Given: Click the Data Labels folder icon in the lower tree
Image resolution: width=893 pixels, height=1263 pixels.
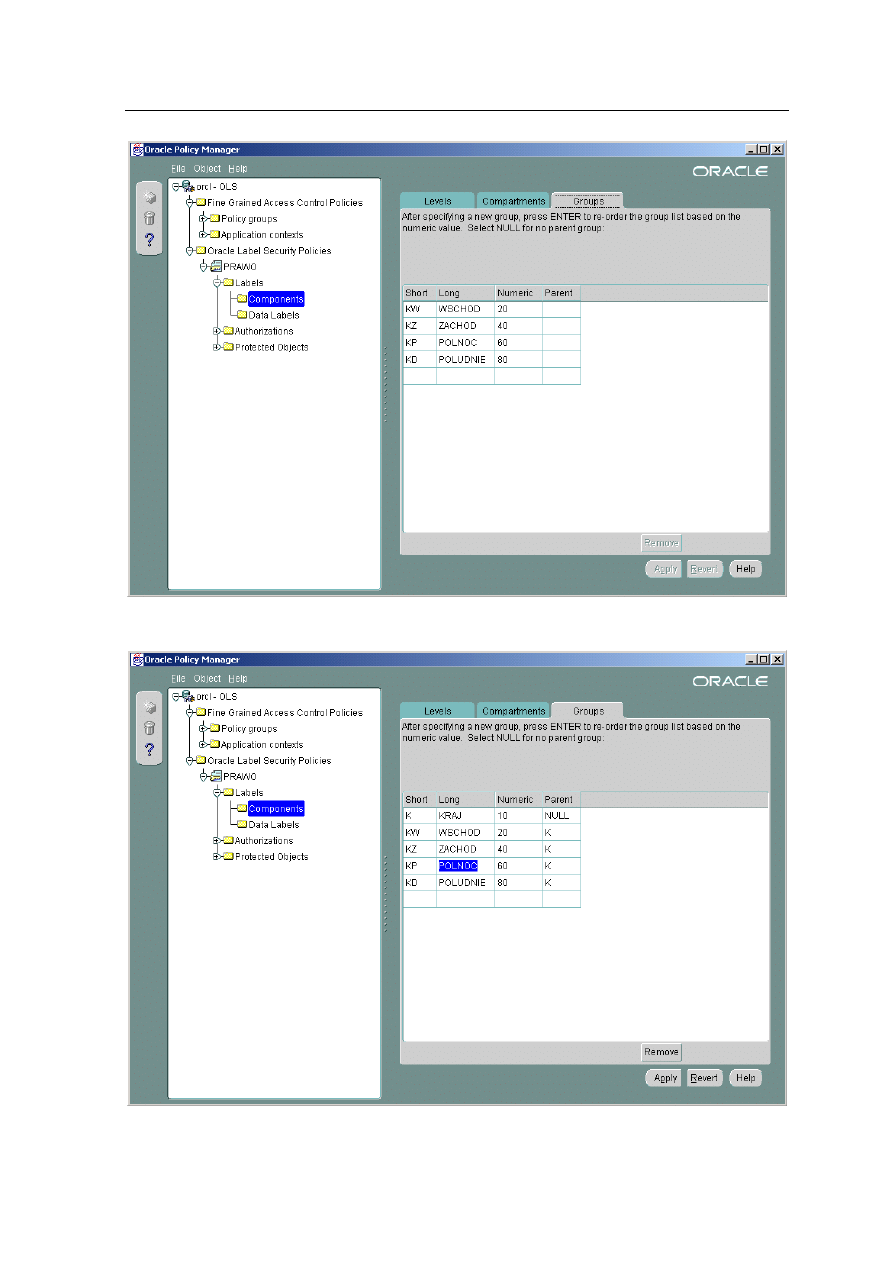Looking at the screenshot, I should tap(241, 825).
